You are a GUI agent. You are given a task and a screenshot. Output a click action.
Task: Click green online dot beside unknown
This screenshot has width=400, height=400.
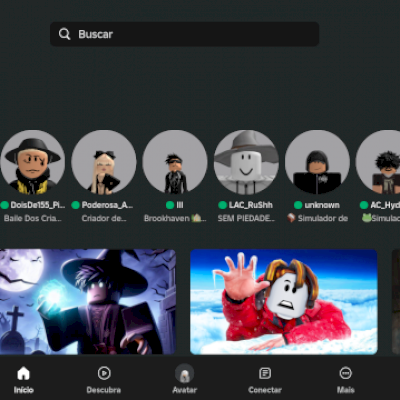(298, 205)
